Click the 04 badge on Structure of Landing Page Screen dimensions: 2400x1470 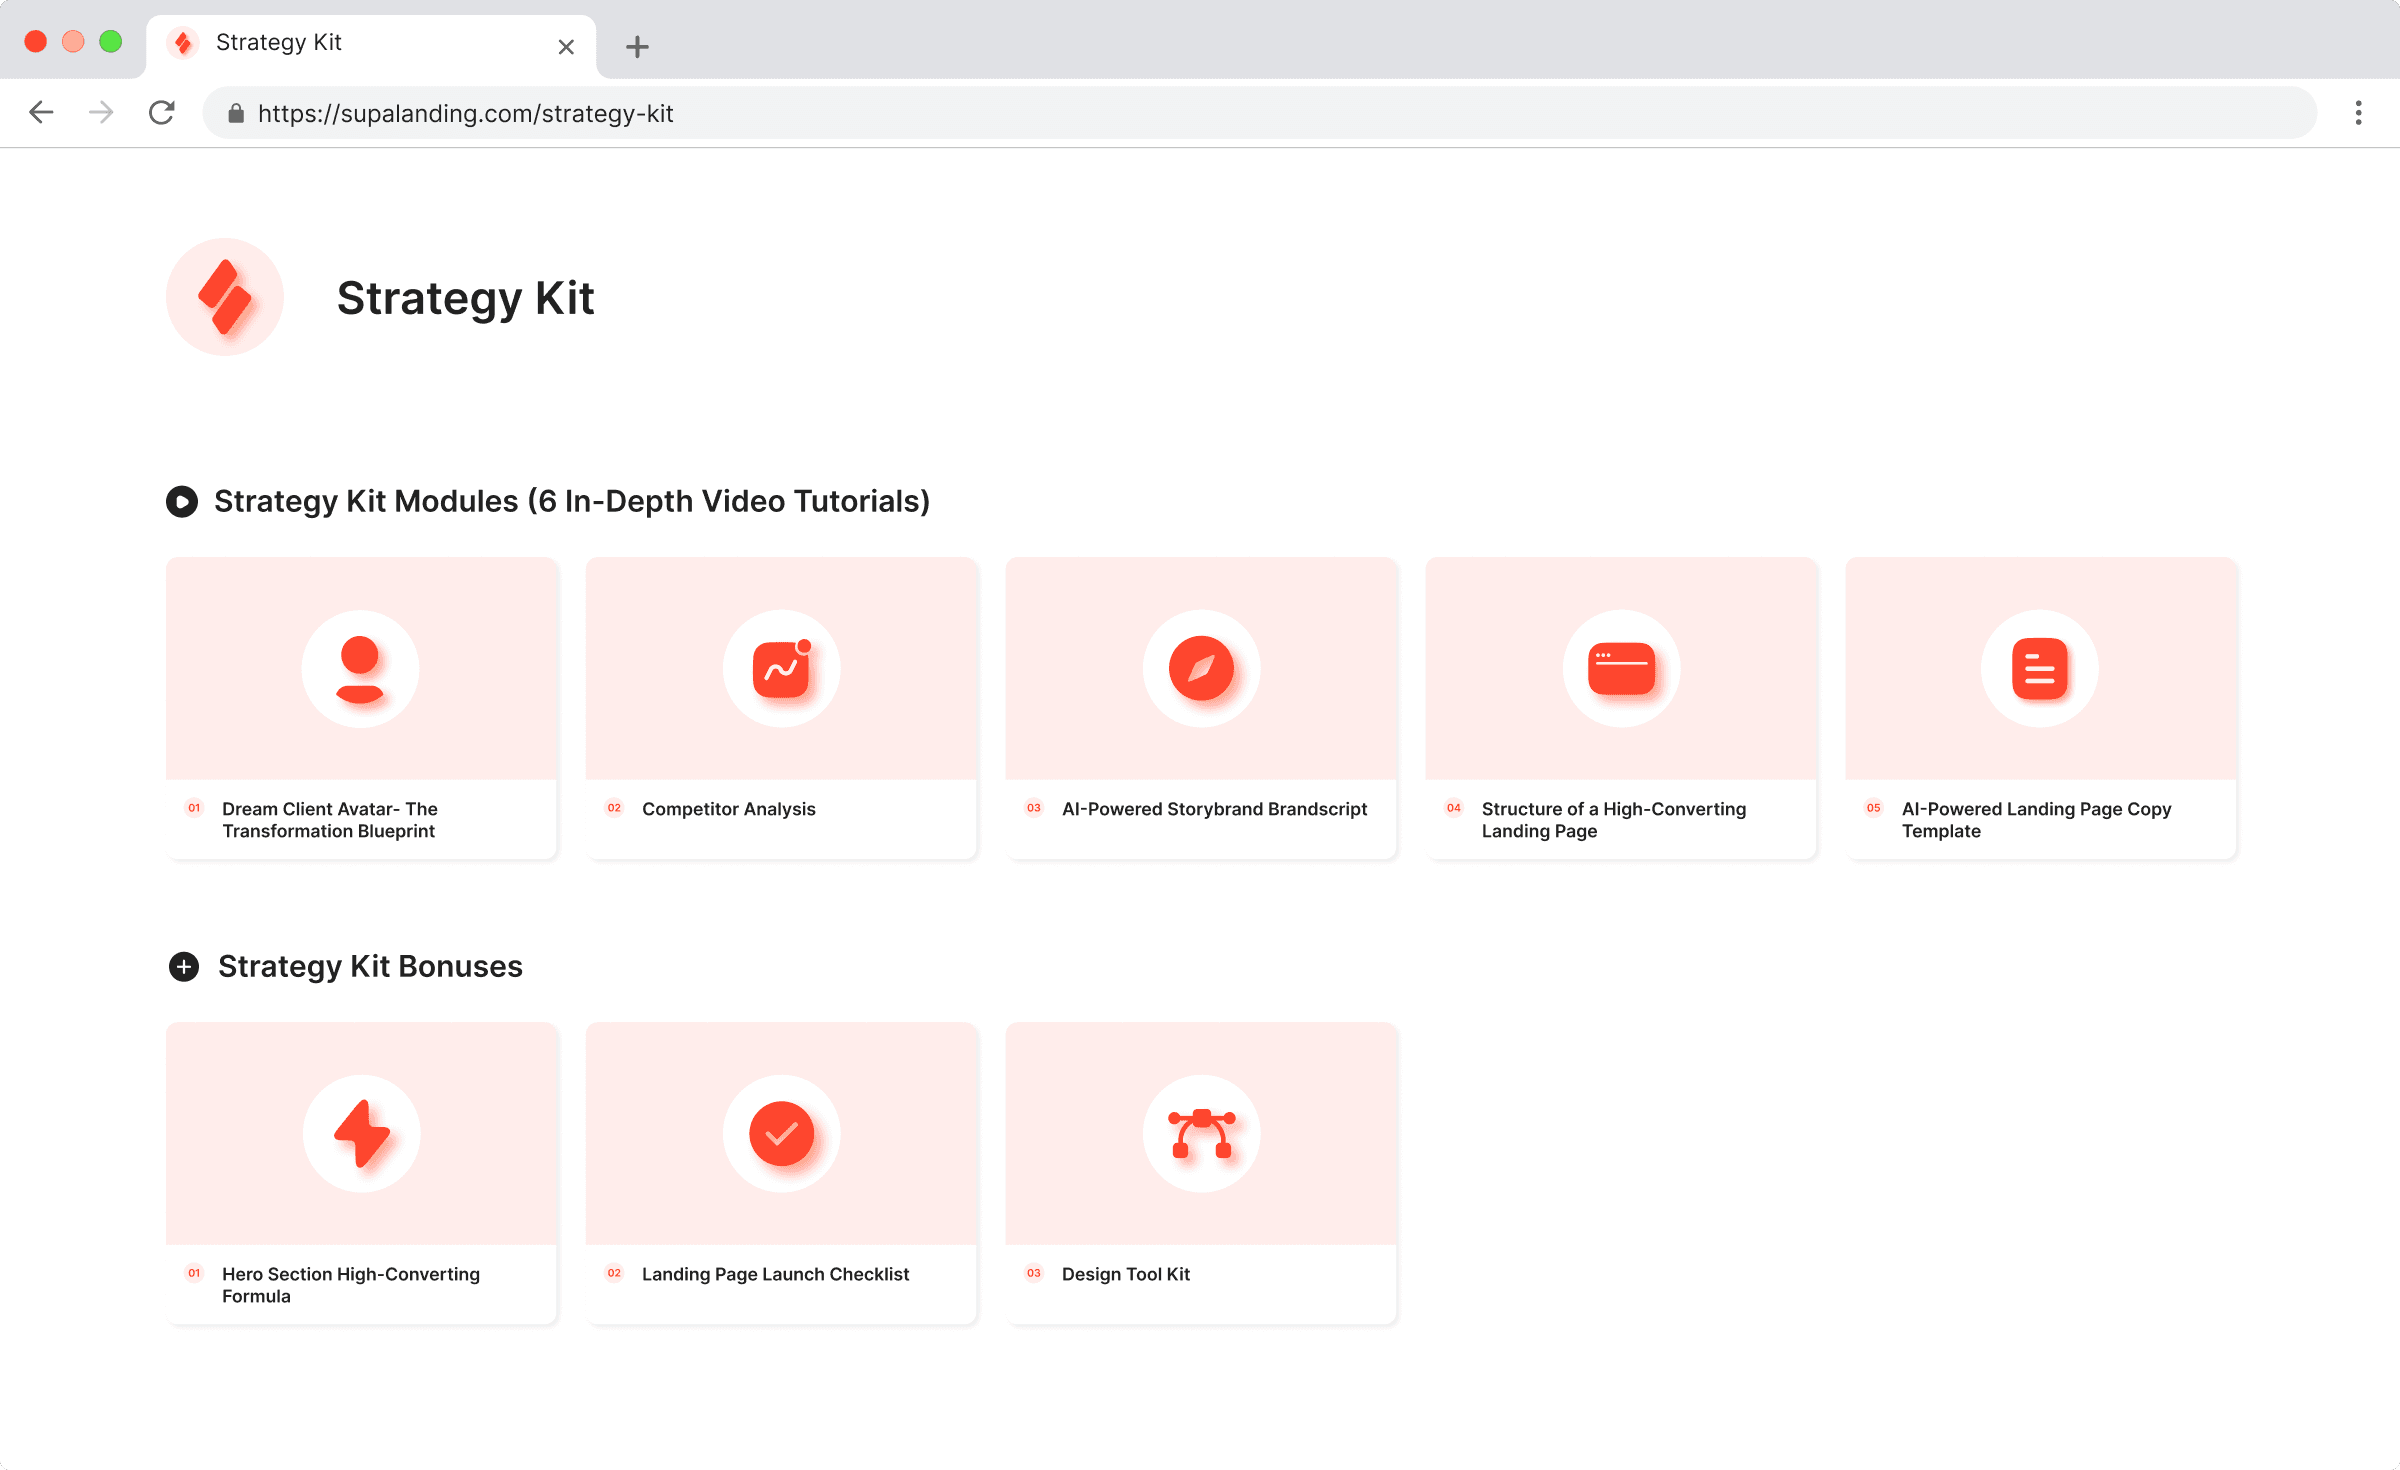tap(1454, 808)
